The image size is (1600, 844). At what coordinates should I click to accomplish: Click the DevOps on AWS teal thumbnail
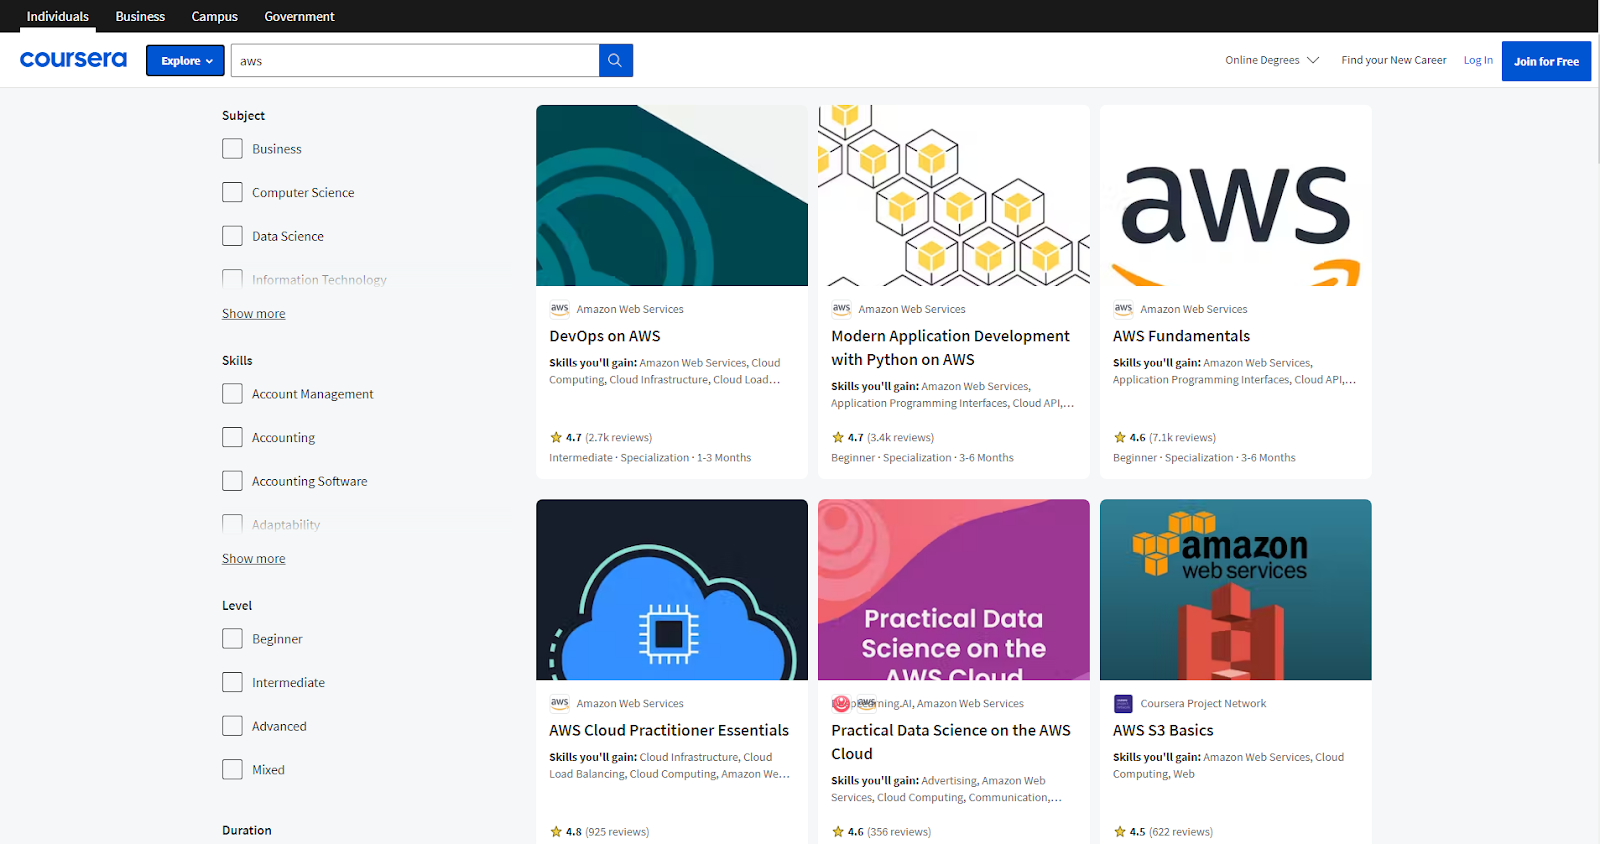[672, 195]
